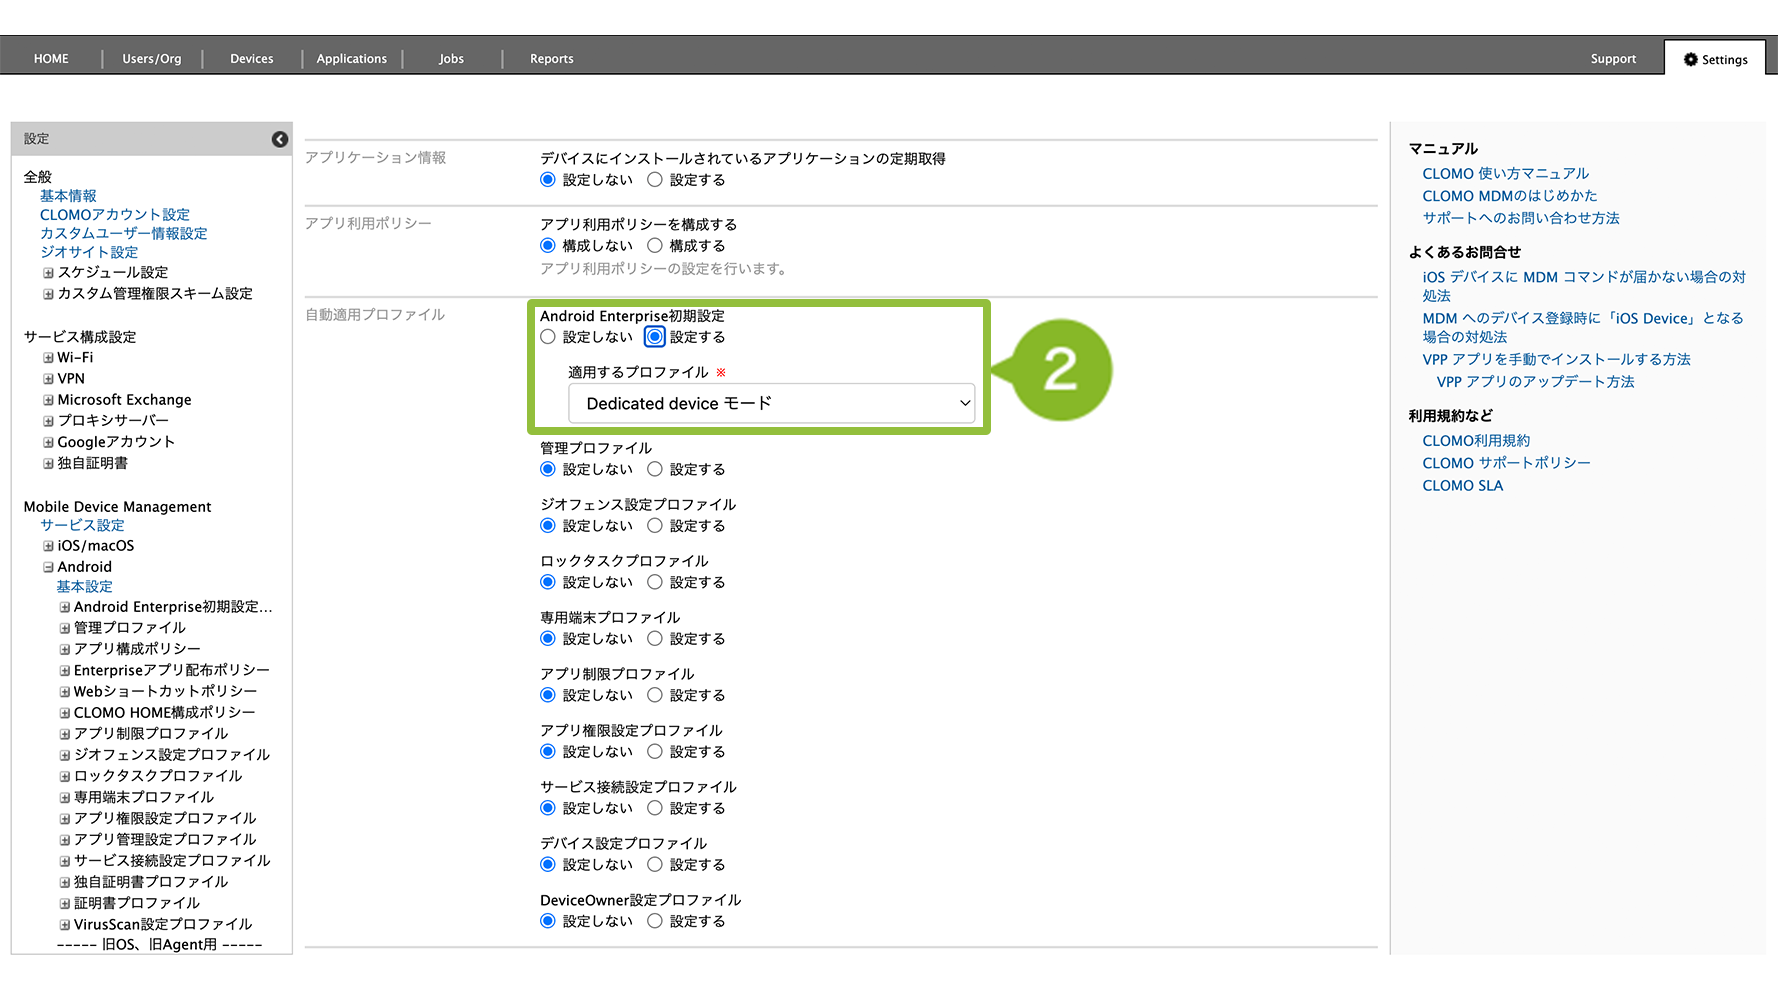Expand VirusScan設定プロファイル tree item
The image size is (1778, 1000).
[x=65, y=925]
